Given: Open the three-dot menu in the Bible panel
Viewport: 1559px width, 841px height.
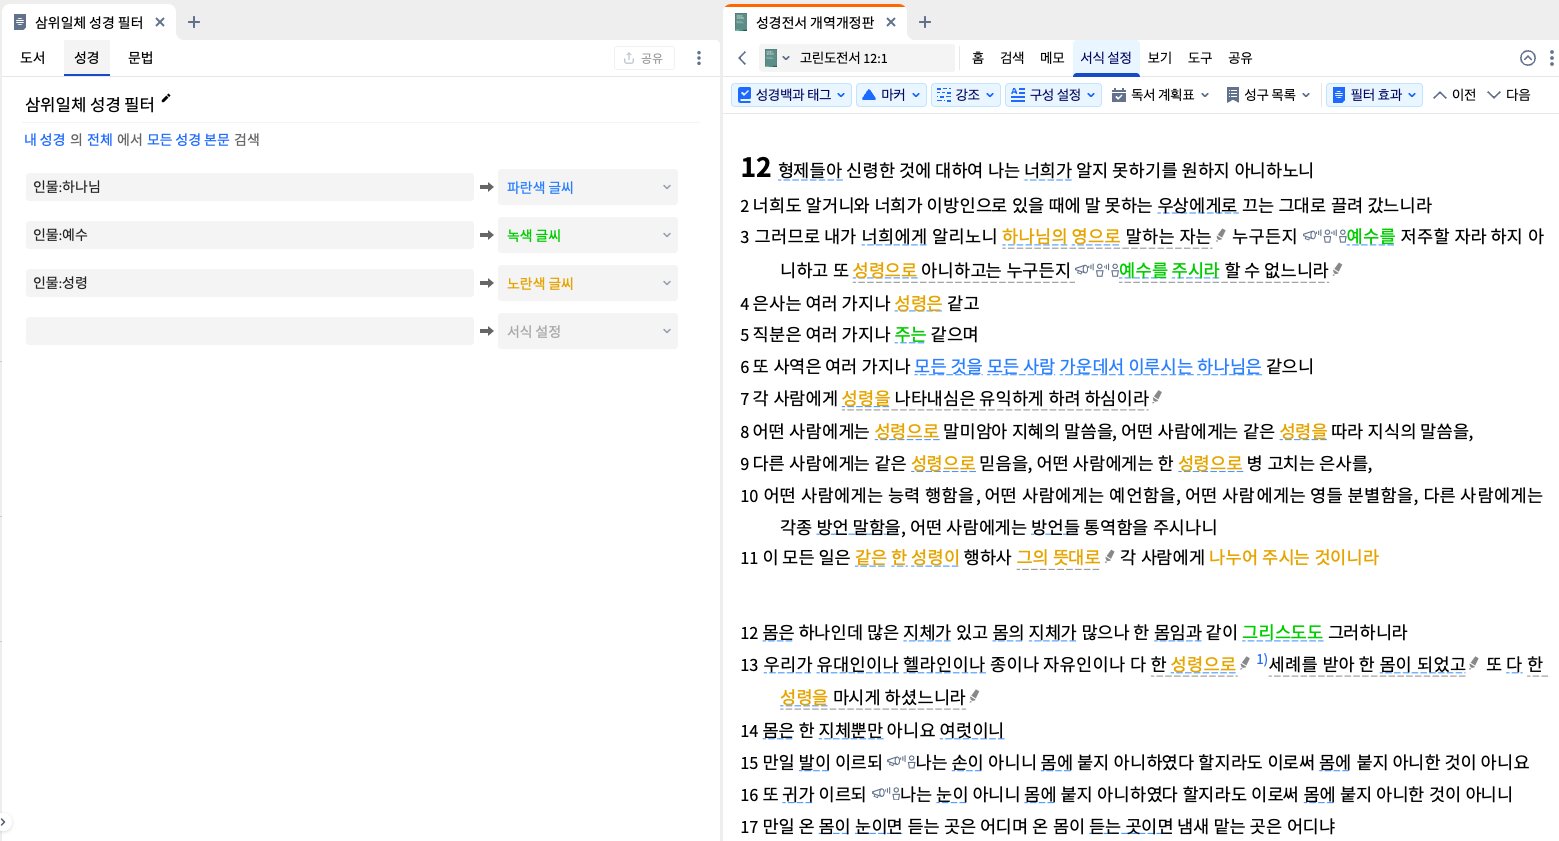Looking at the screenshot, I should coord(1551,58).
